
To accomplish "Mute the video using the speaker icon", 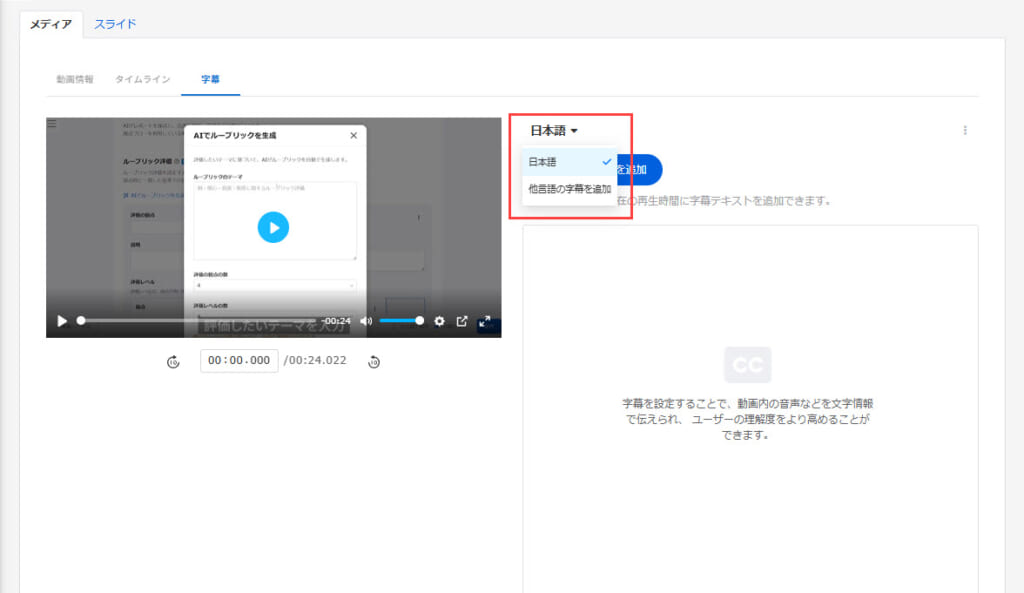I will (x=366, y=321).
